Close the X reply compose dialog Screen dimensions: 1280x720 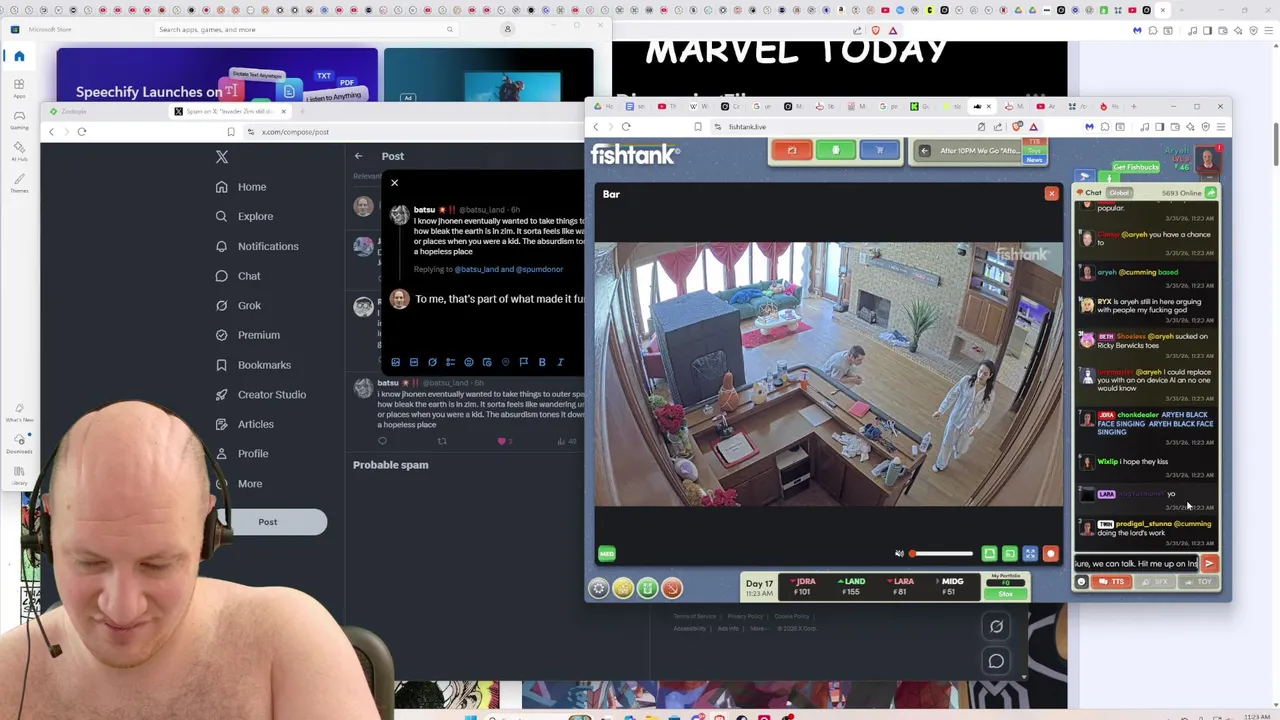394,183
